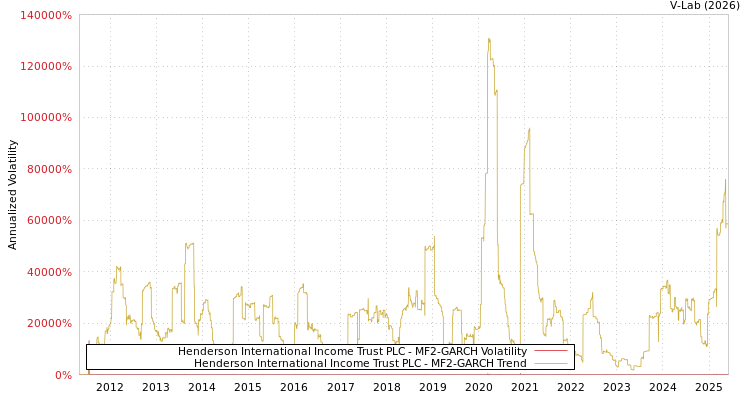This screenshot has width=750, height=400.
Task: Select the MF2-GARCH Trend legend label
Action: [360, 363]
